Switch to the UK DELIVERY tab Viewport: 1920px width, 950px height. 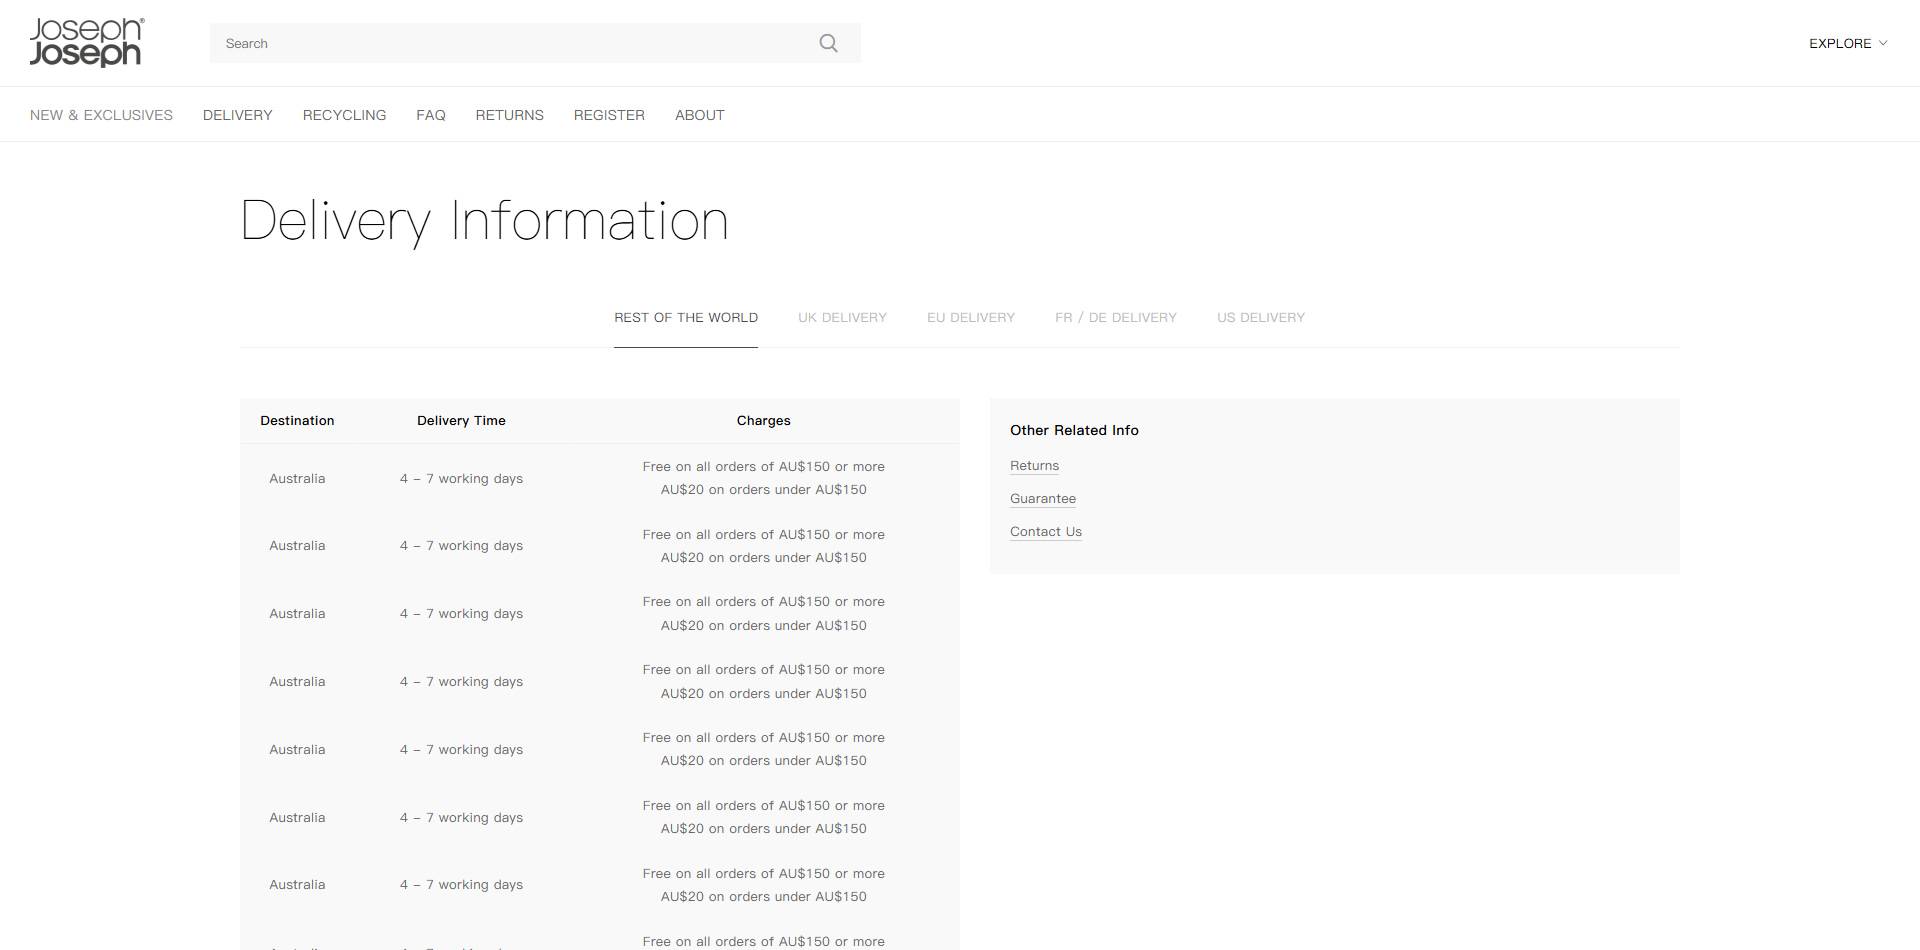click(x=843, y=318)
